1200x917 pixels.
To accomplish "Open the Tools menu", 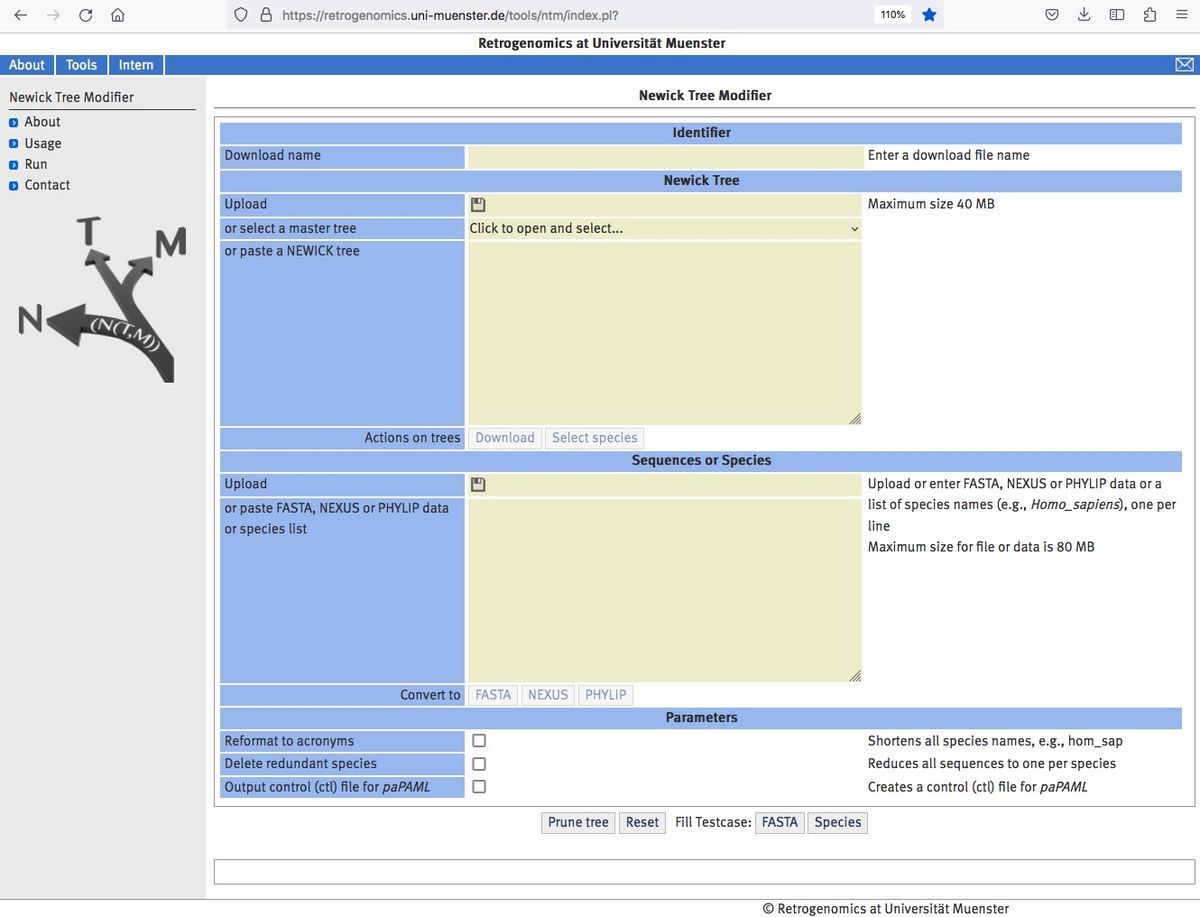I will point(81,65).
